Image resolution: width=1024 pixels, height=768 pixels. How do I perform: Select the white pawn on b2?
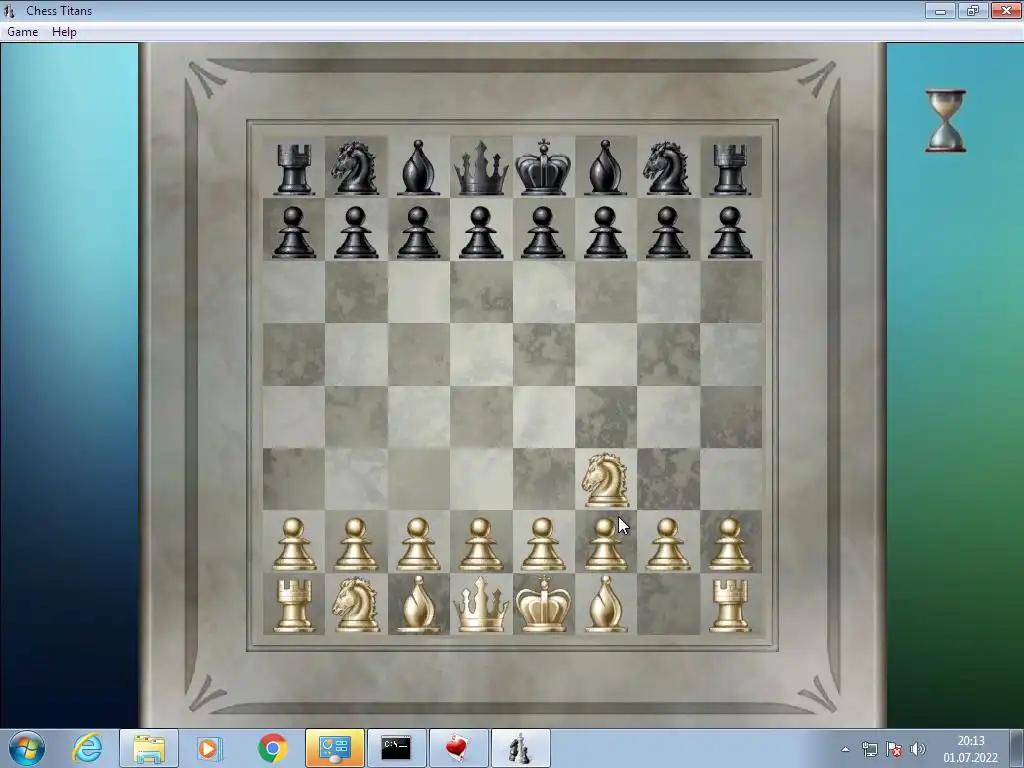click(355, 544)
